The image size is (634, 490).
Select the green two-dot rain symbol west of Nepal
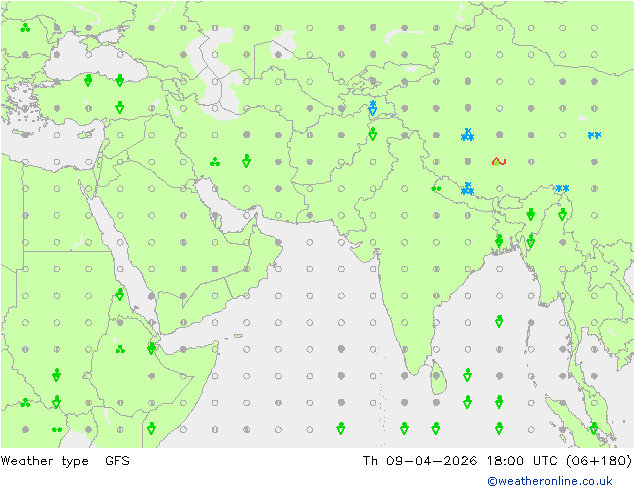tap(436, 188)
